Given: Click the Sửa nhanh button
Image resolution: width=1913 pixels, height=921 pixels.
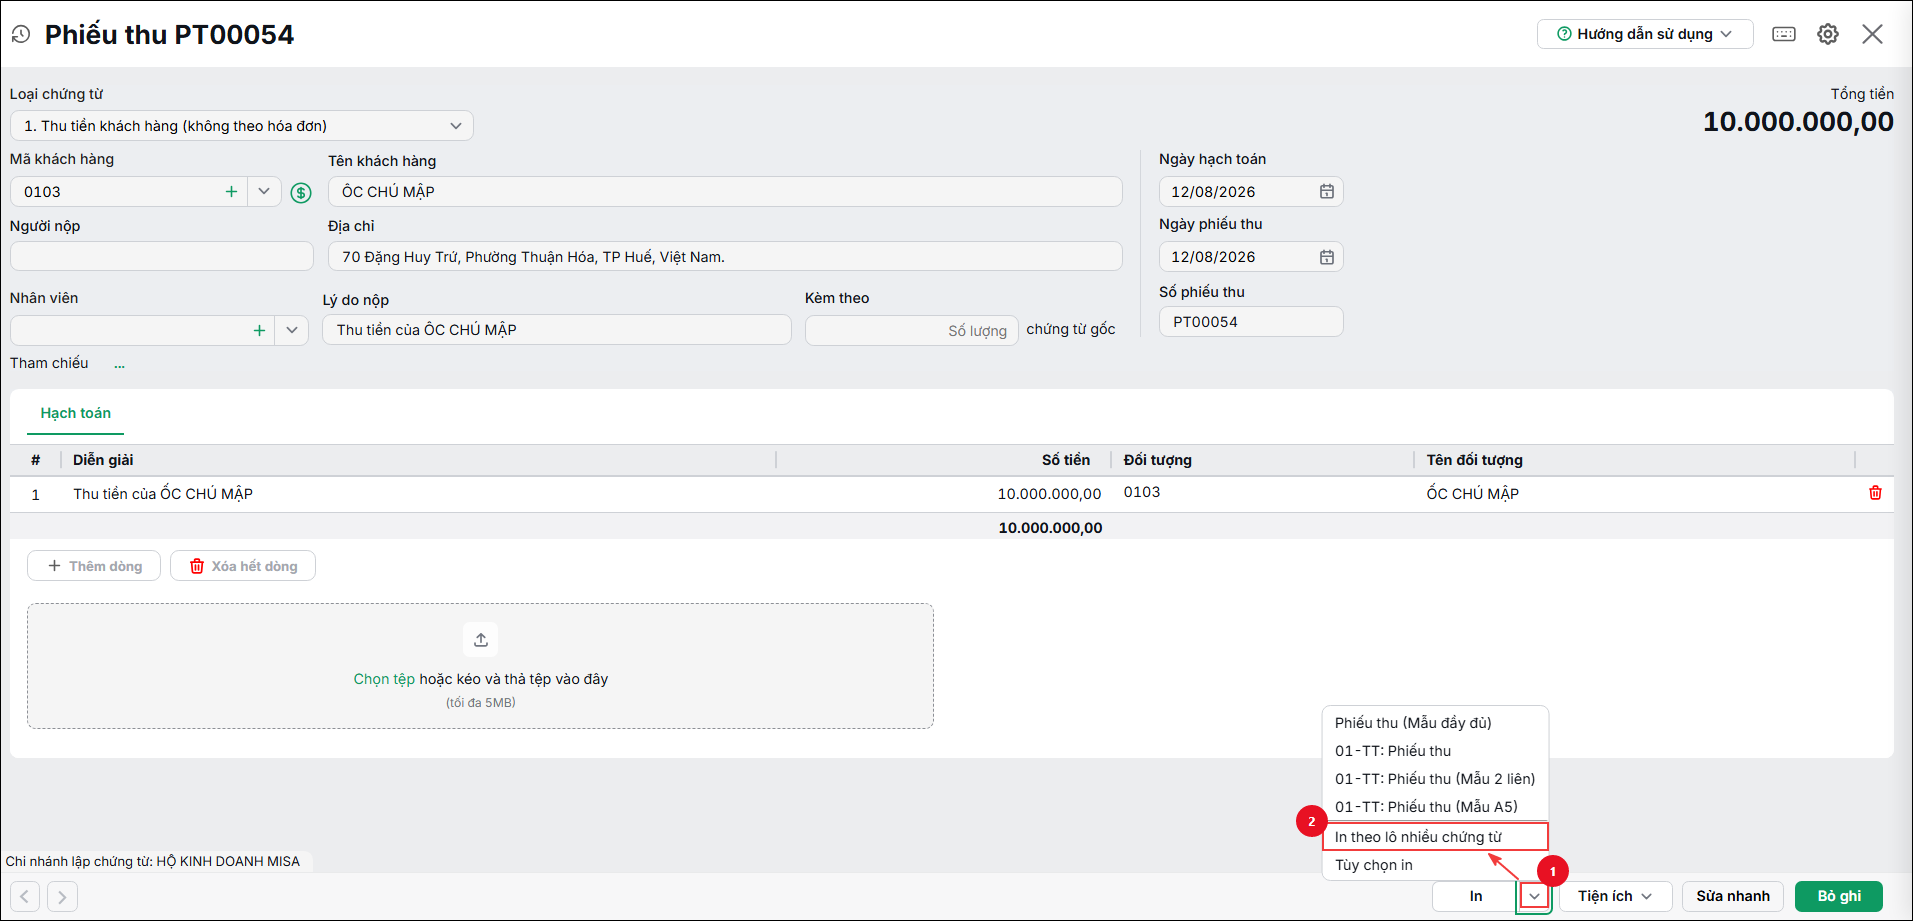Looking at the screenshot, I should (x=1733, y=896).
